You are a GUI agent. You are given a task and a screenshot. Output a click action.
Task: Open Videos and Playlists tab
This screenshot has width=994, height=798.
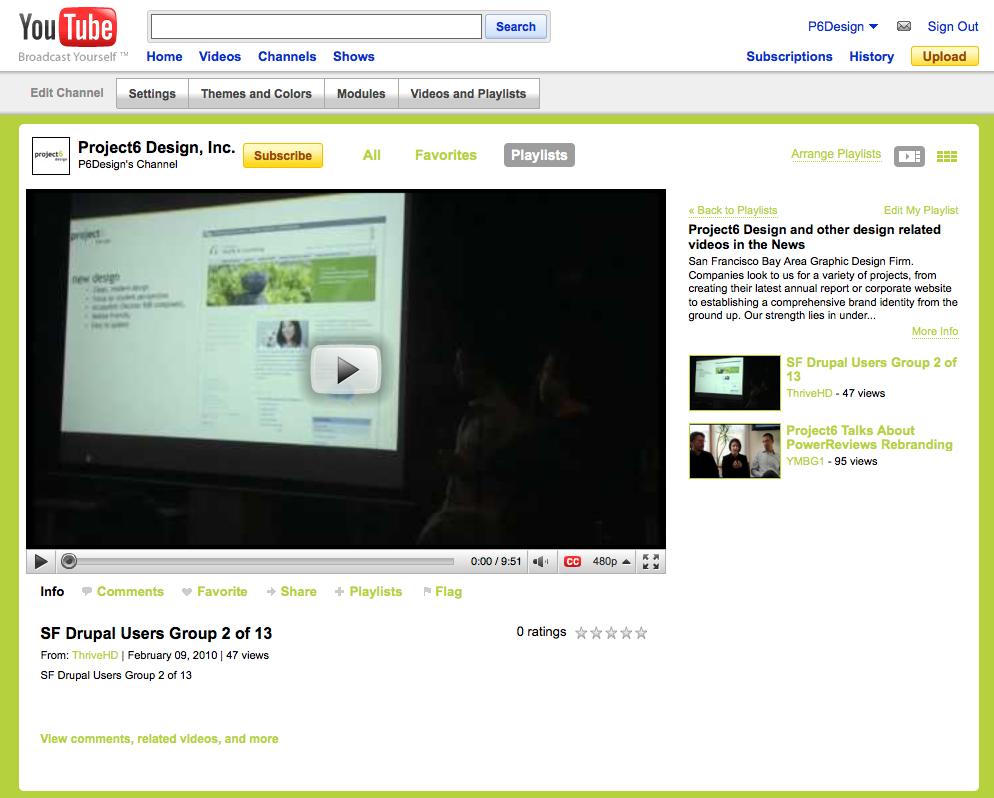[x=468, y=94]
